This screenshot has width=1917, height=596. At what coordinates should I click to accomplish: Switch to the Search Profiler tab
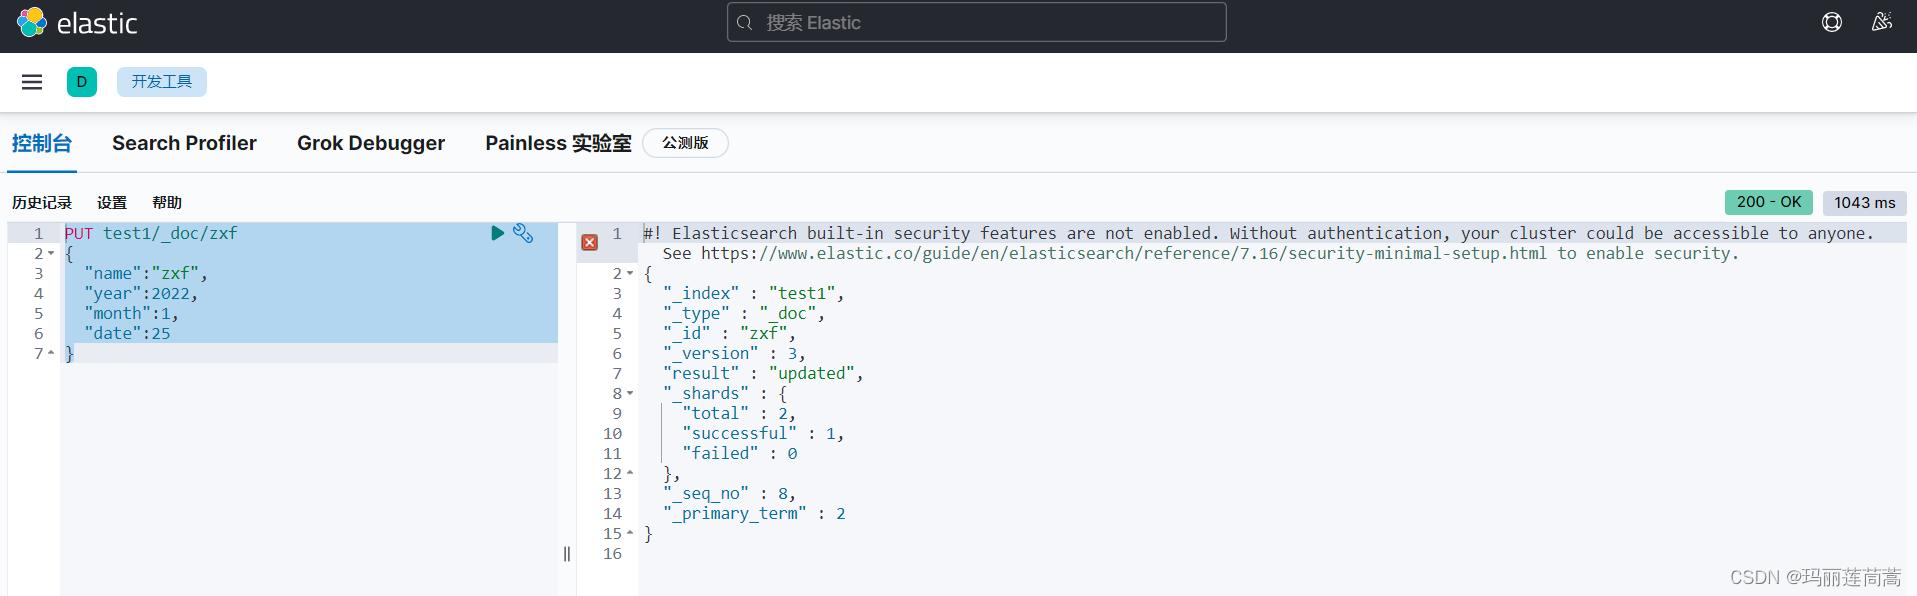tap(184, 143)
